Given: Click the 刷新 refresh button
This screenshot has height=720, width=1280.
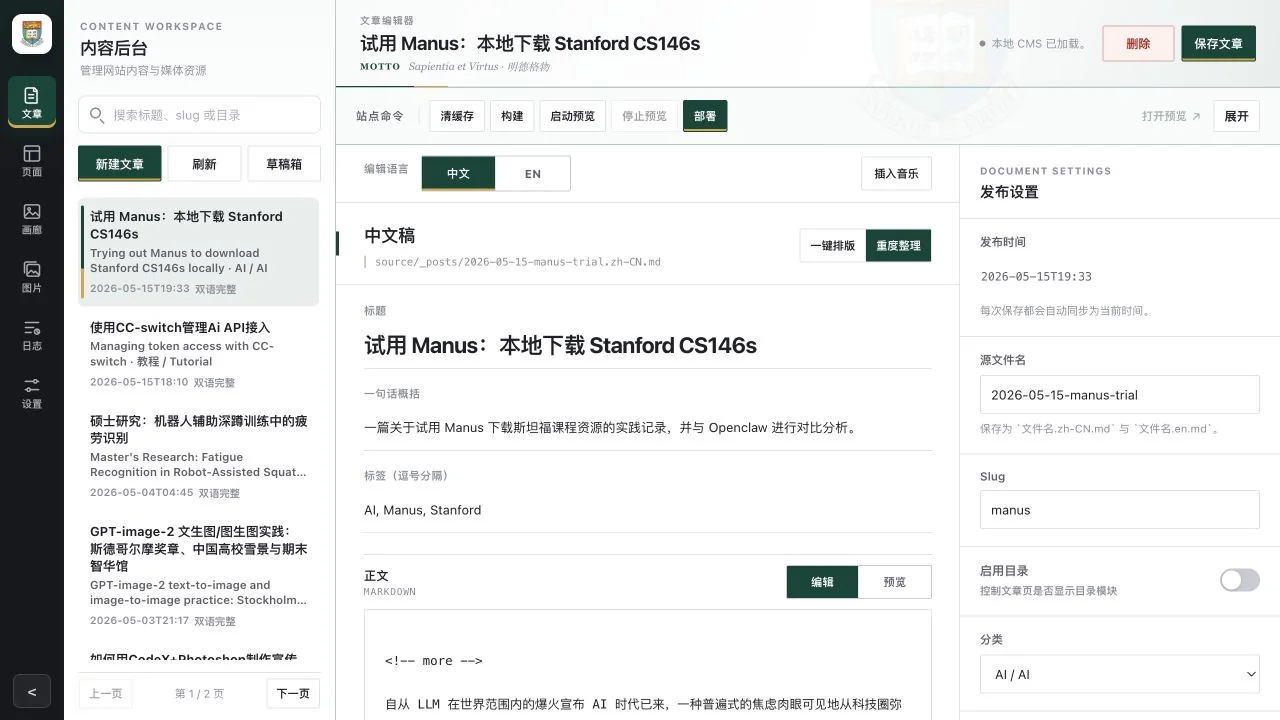Looking at the screenshot, I should click(x=204, y=164).
